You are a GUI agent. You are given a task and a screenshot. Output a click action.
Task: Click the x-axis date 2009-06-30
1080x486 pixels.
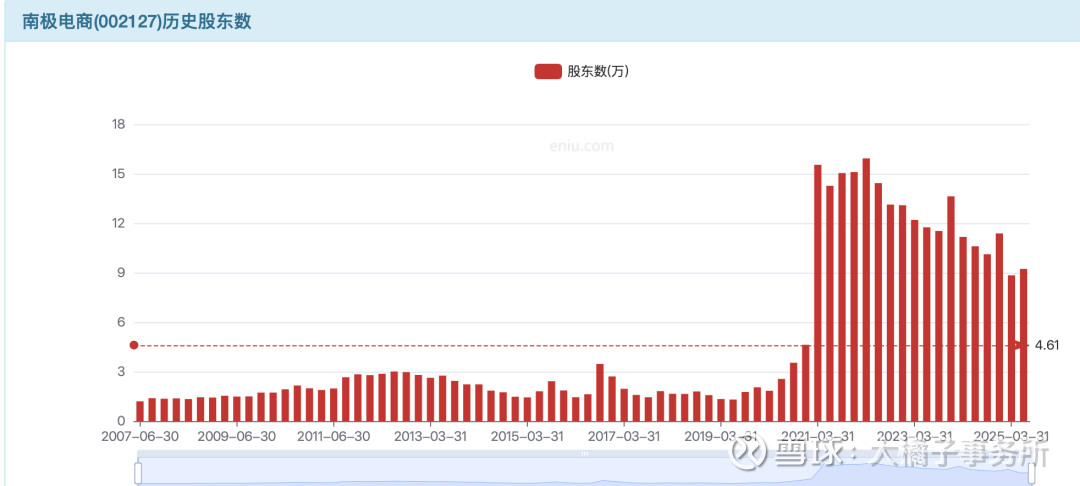point(237,436)
